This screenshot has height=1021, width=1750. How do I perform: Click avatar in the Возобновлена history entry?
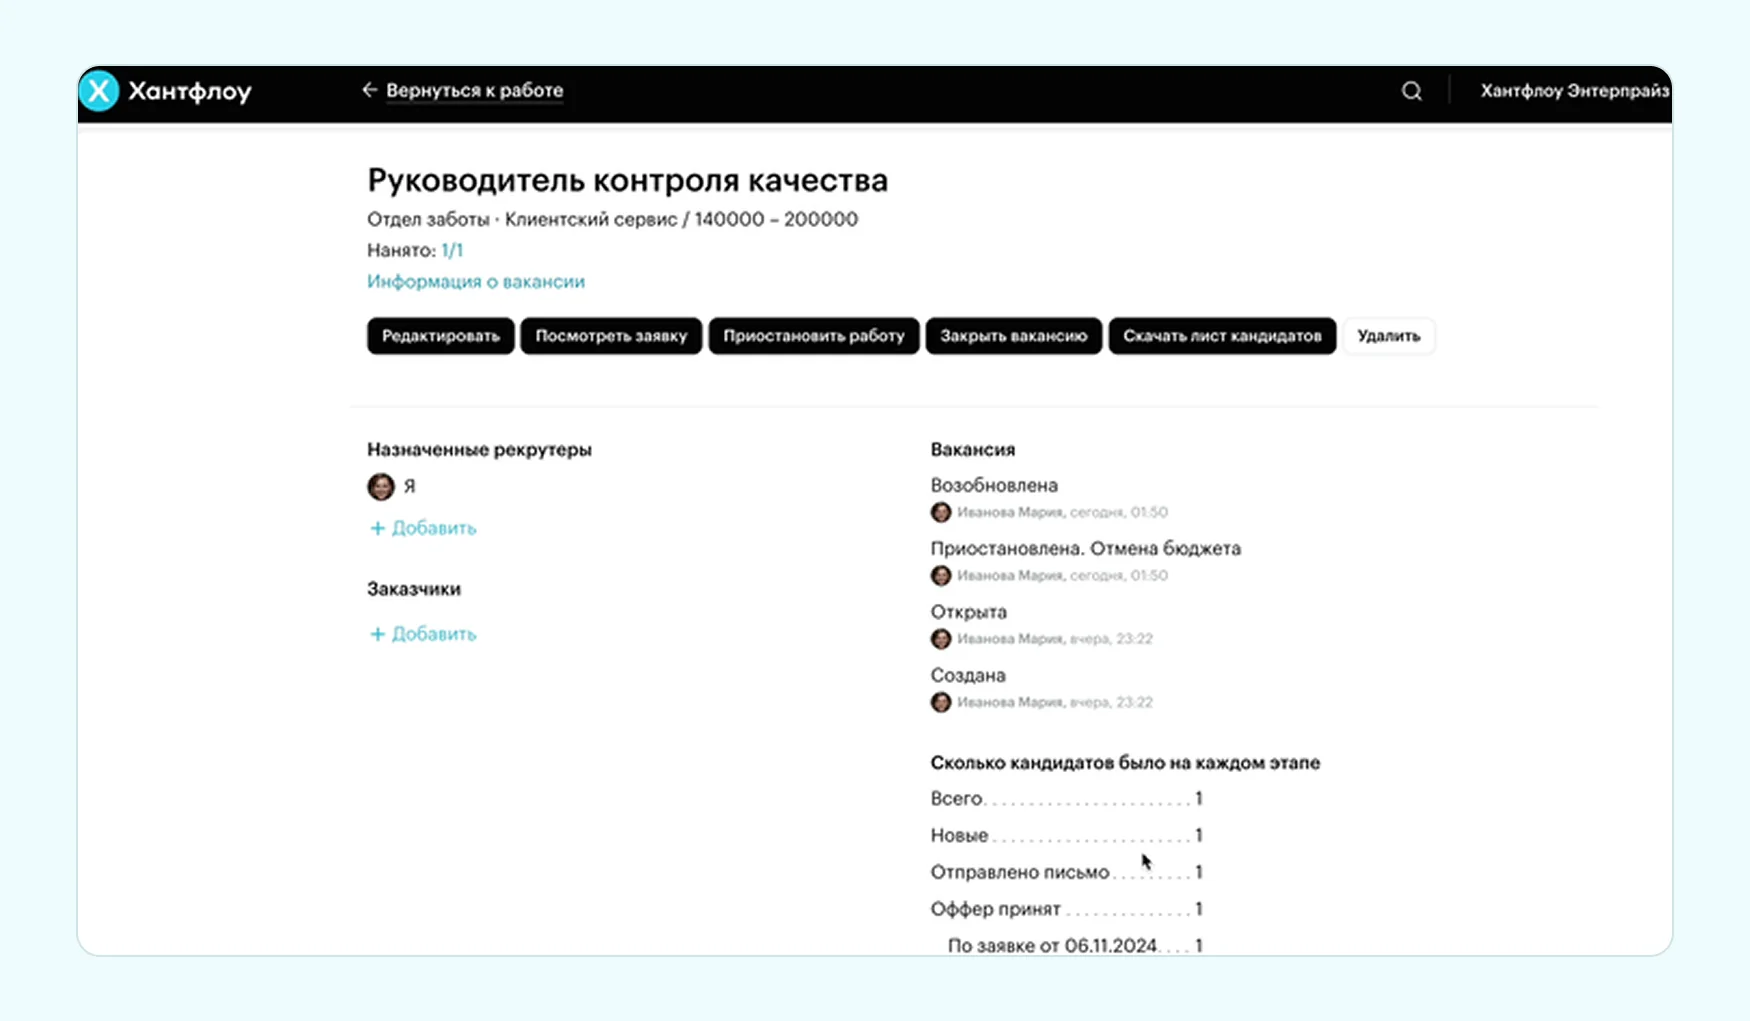tap(941, 512)
